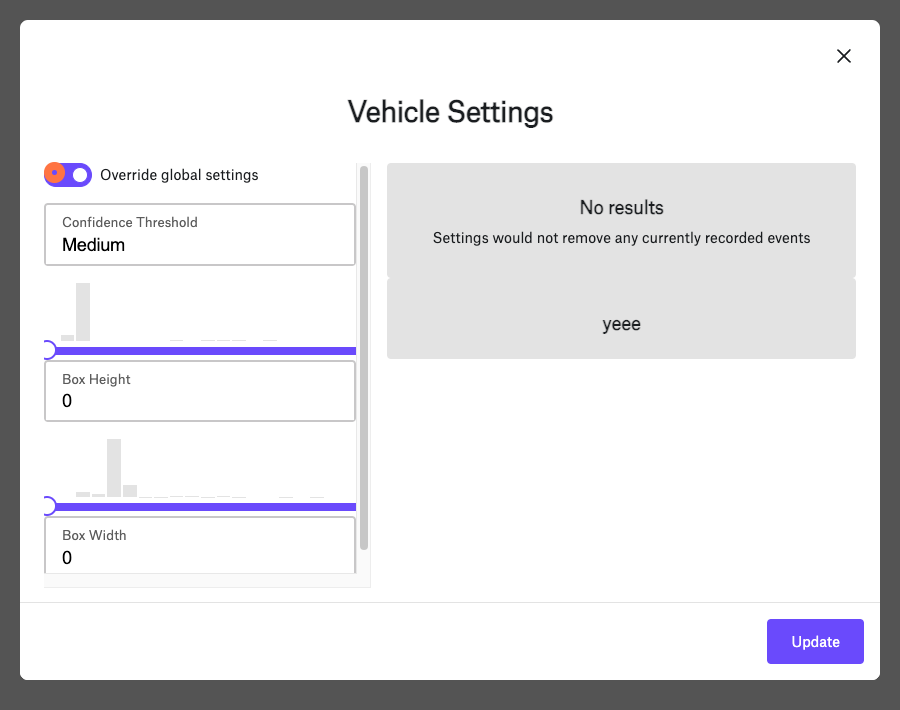Screen dimensions: 900x710
Task: Click the tallest bar in the Box Height histogram
Action: [x=114, y=468]
